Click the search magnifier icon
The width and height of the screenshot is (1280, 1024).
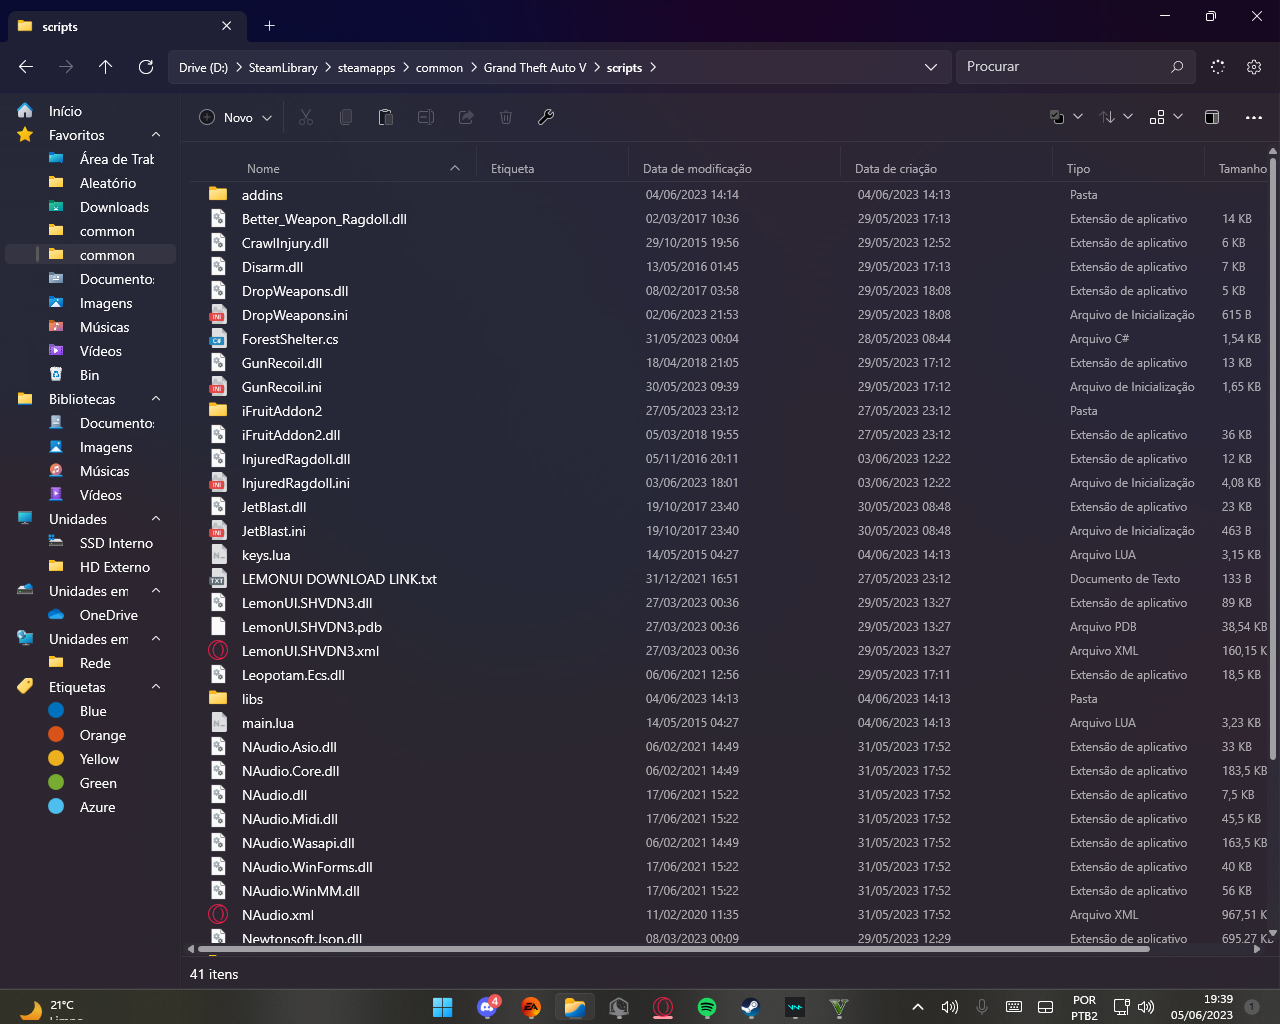pos(1177,67)
